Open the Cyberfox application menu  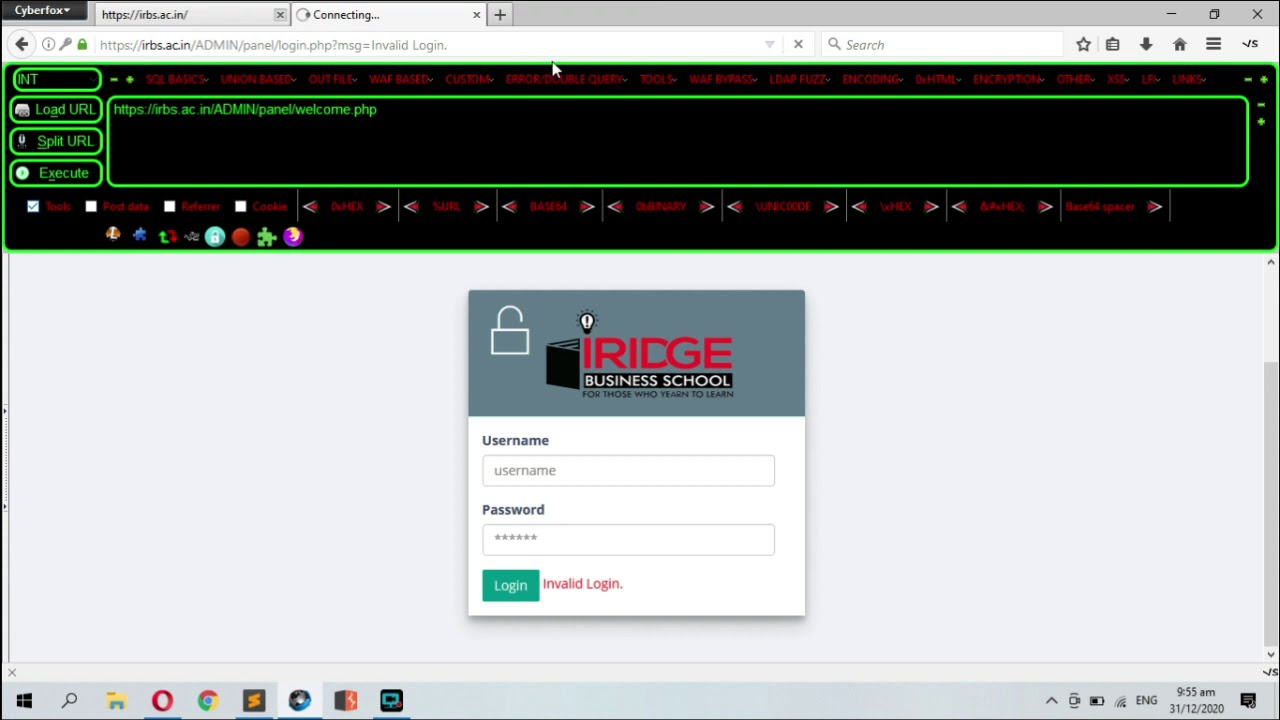pos(42,10)
